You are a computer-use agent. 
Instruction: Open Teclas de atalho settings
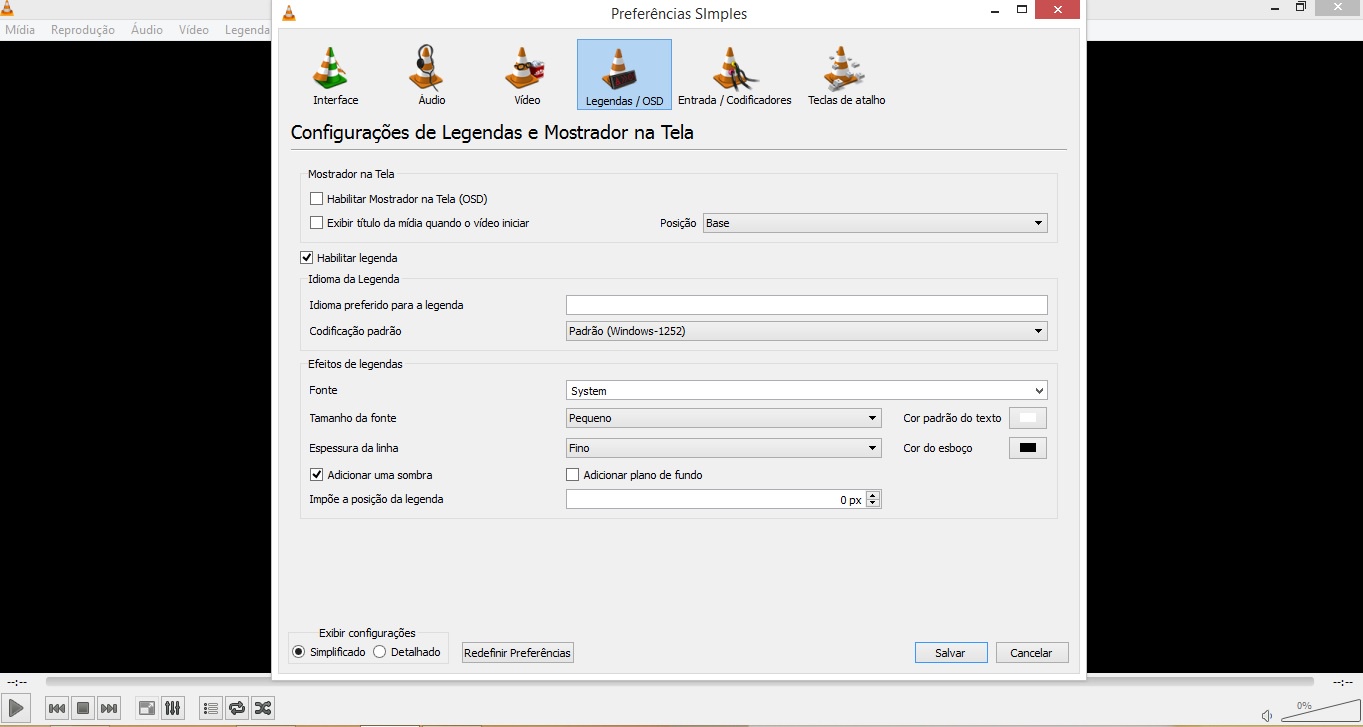846,76
